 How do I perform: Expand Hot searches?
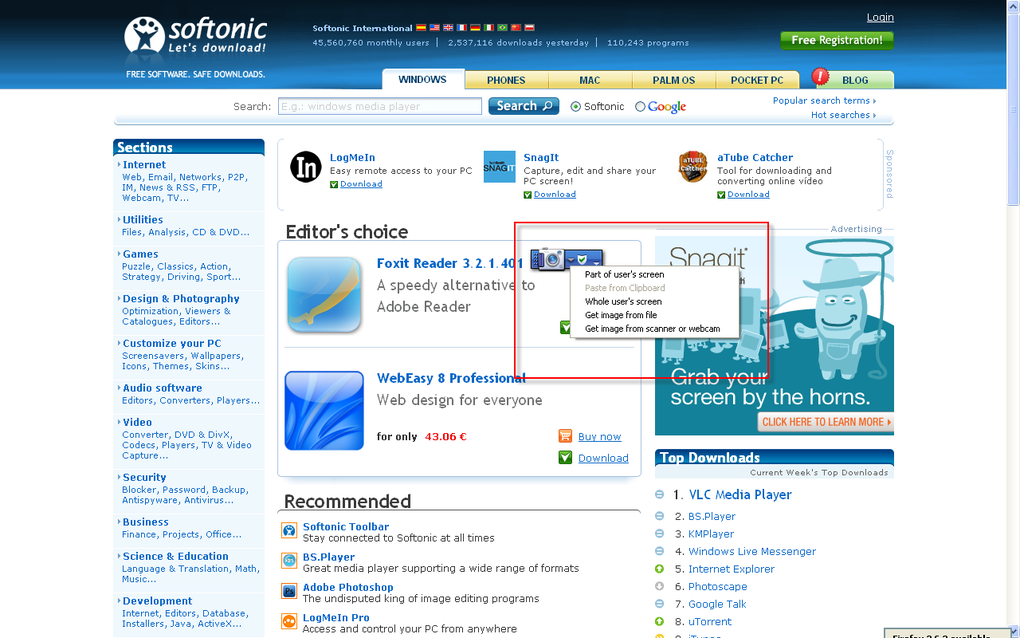point(843,115)
